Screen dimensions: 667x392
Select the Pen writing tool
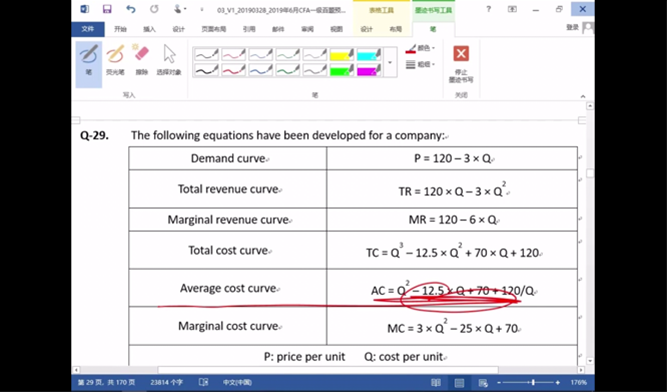tap(89, 64)
